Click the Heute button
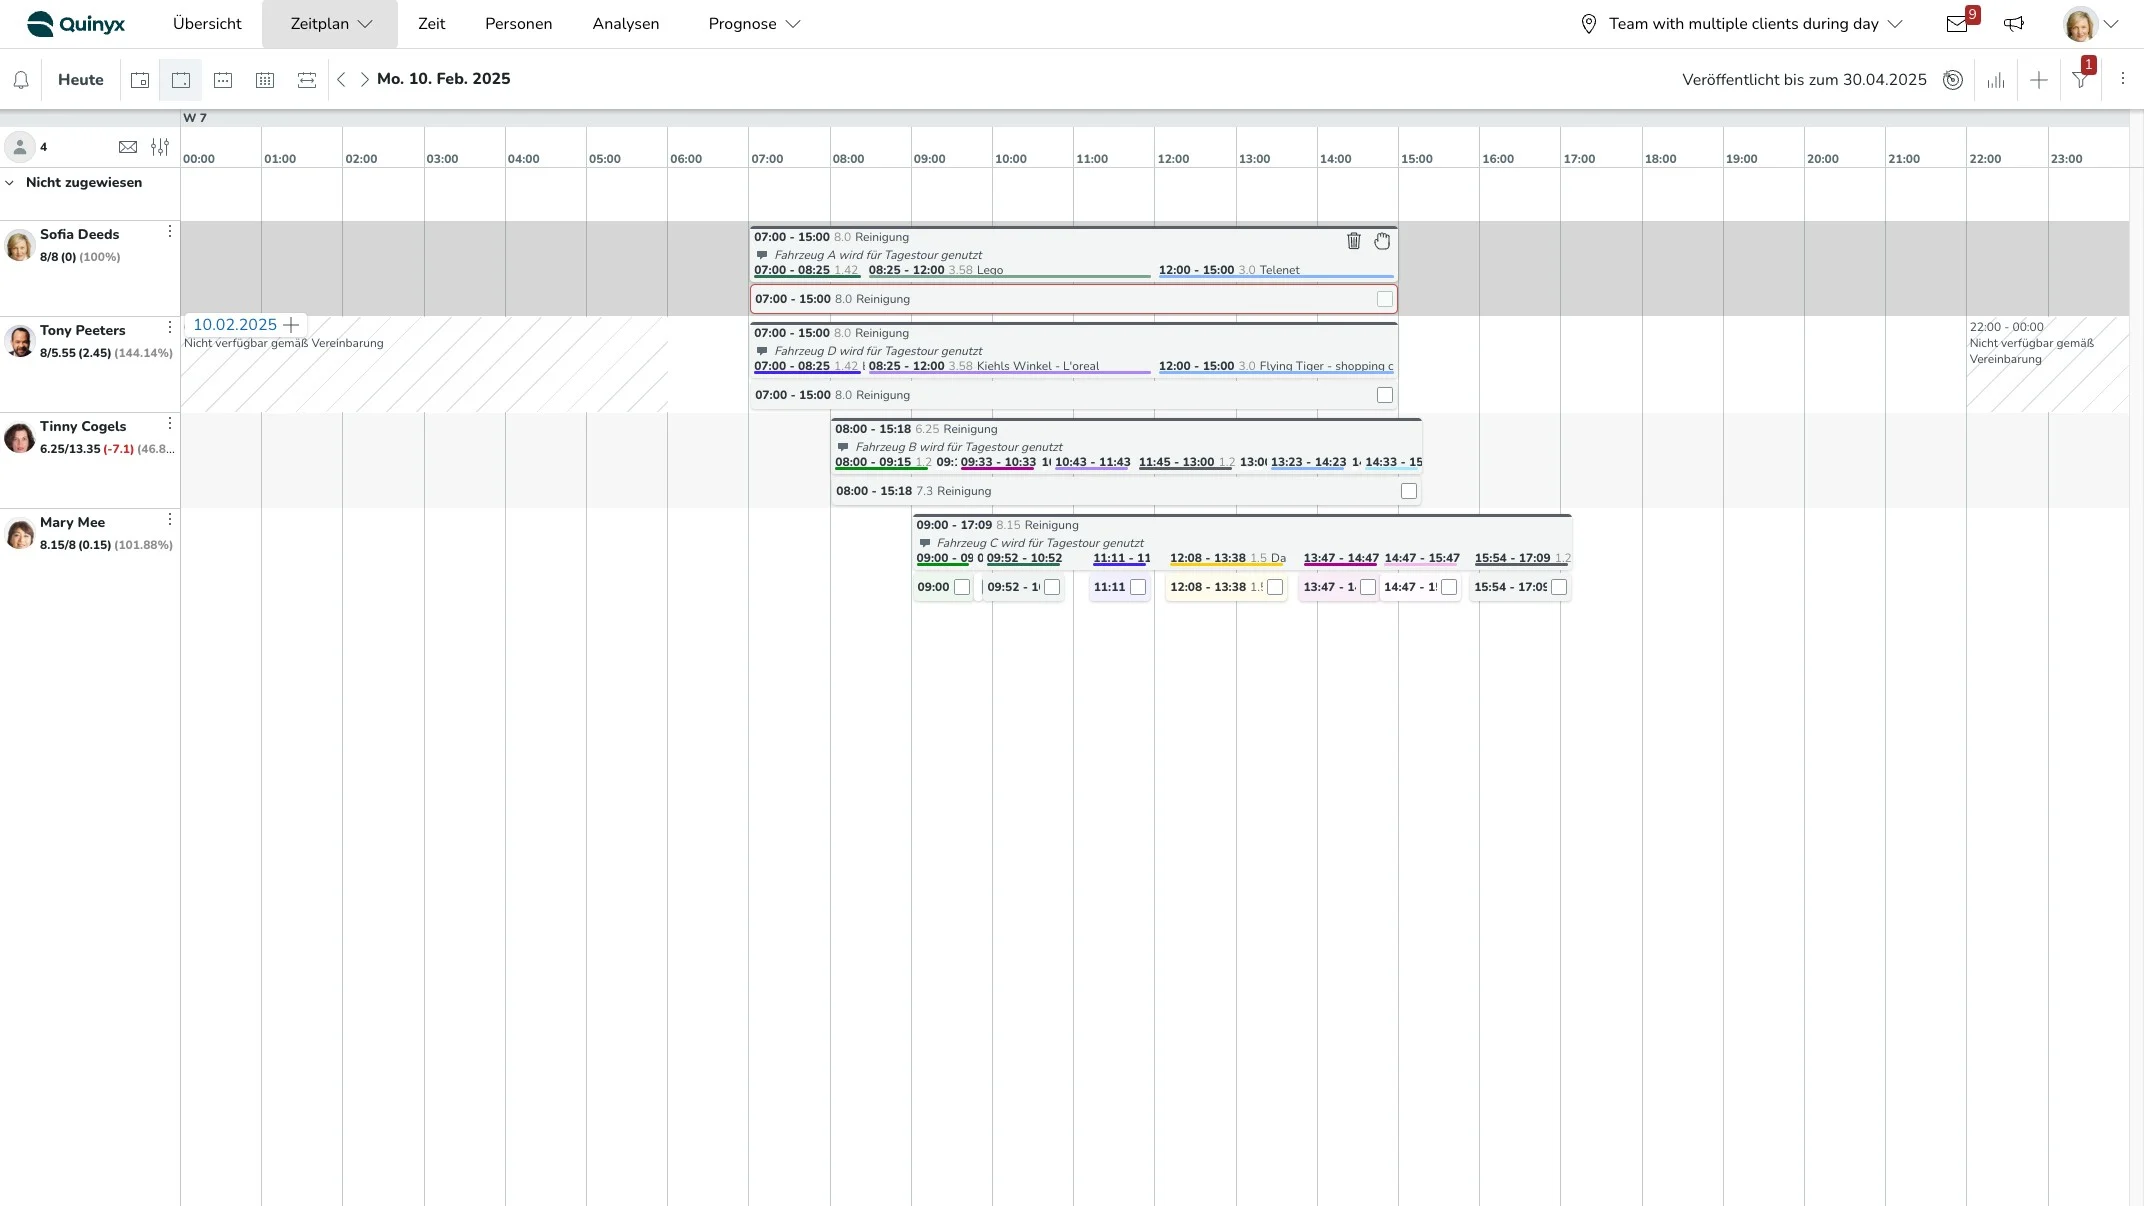The image size is (2144, 1206). click(80, 80)
